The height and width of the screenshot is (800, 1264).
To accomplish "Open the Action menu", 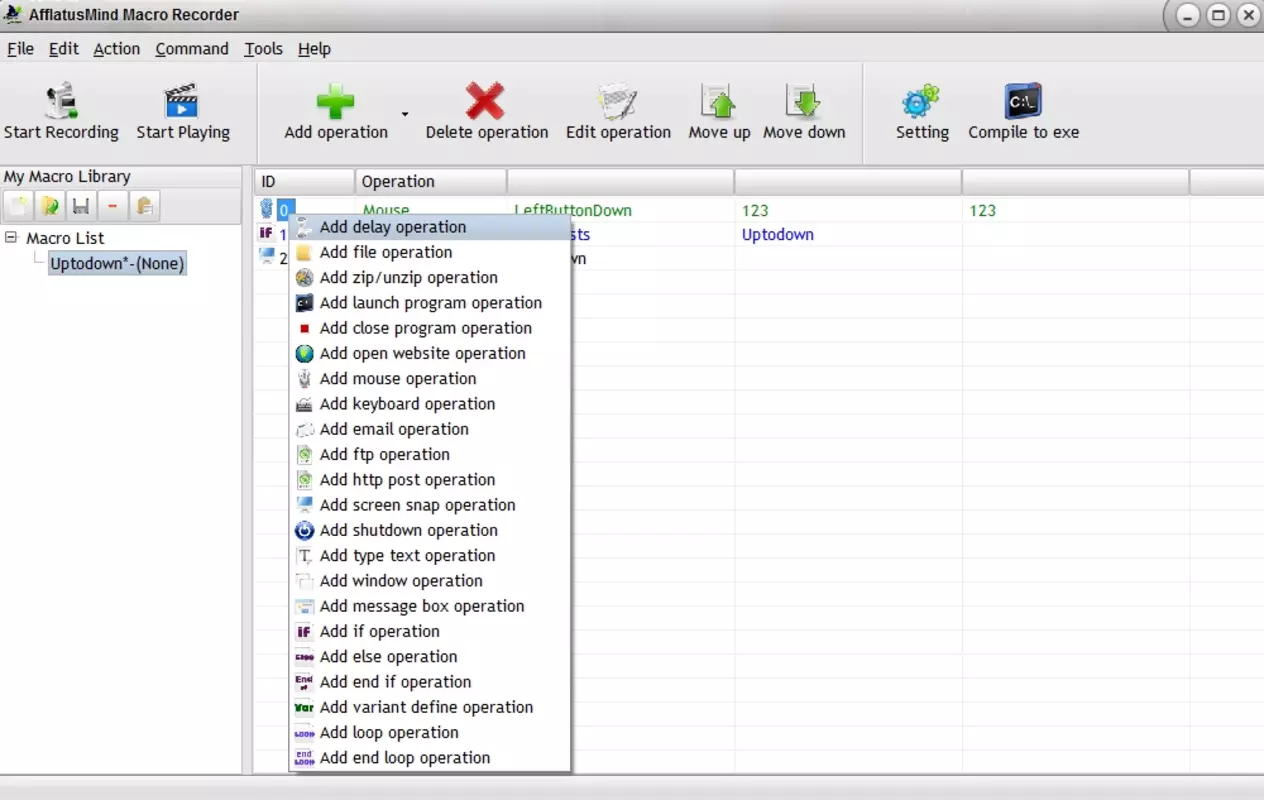I will click(x=116, y=48).
